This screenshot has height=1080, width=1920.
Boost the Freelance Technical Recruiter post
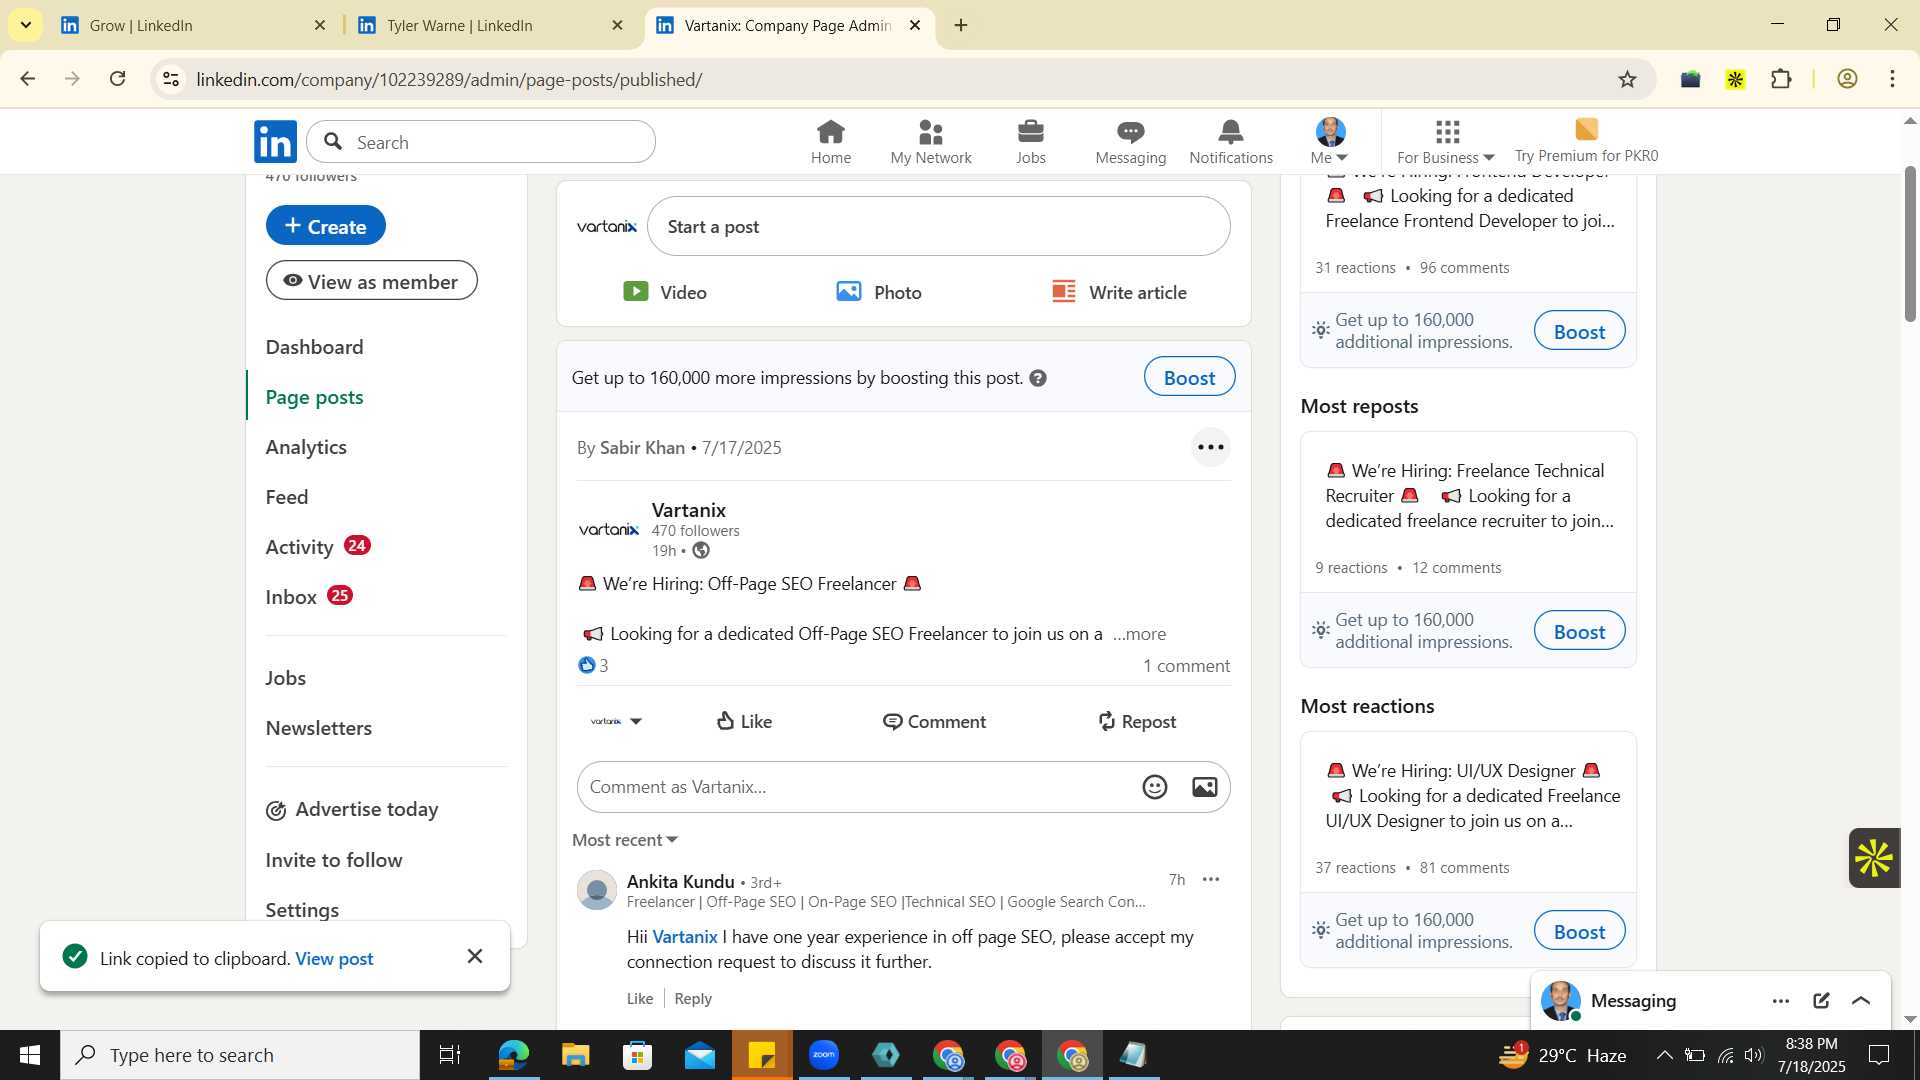1579,631
